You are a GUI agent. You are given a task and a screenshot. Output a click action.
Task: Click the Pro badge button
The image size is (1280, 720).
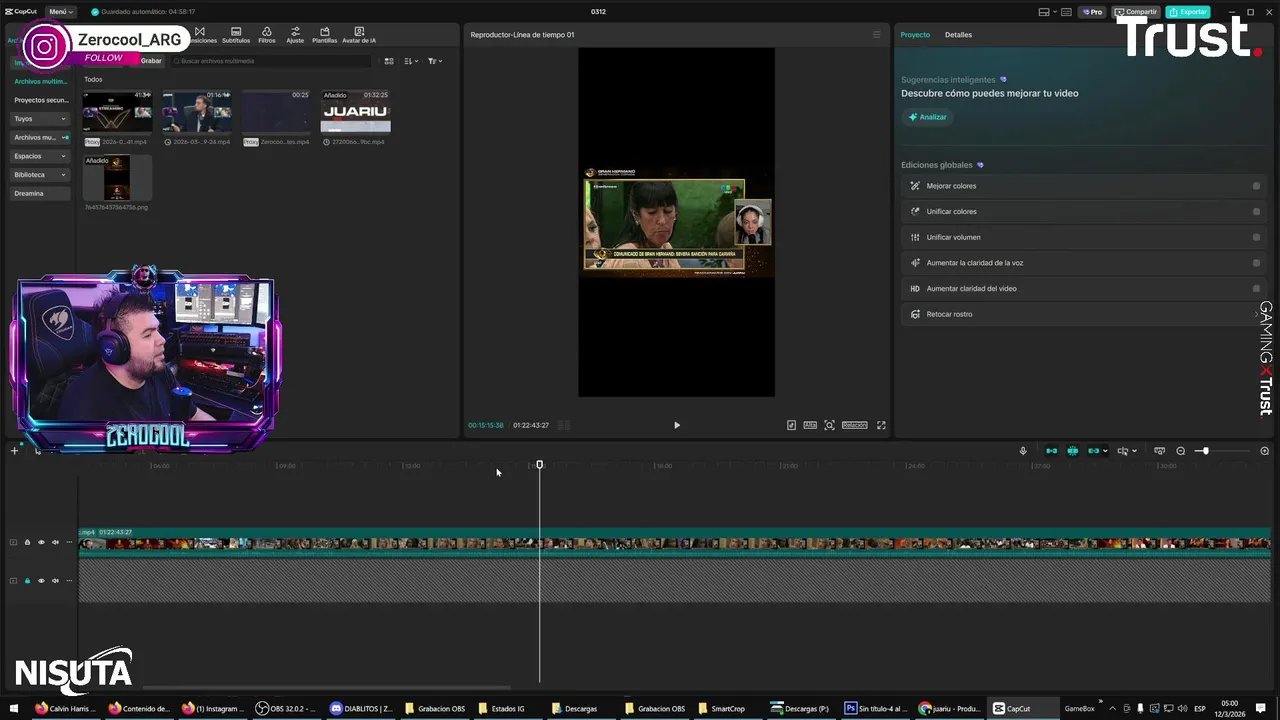coord(1092,12)
